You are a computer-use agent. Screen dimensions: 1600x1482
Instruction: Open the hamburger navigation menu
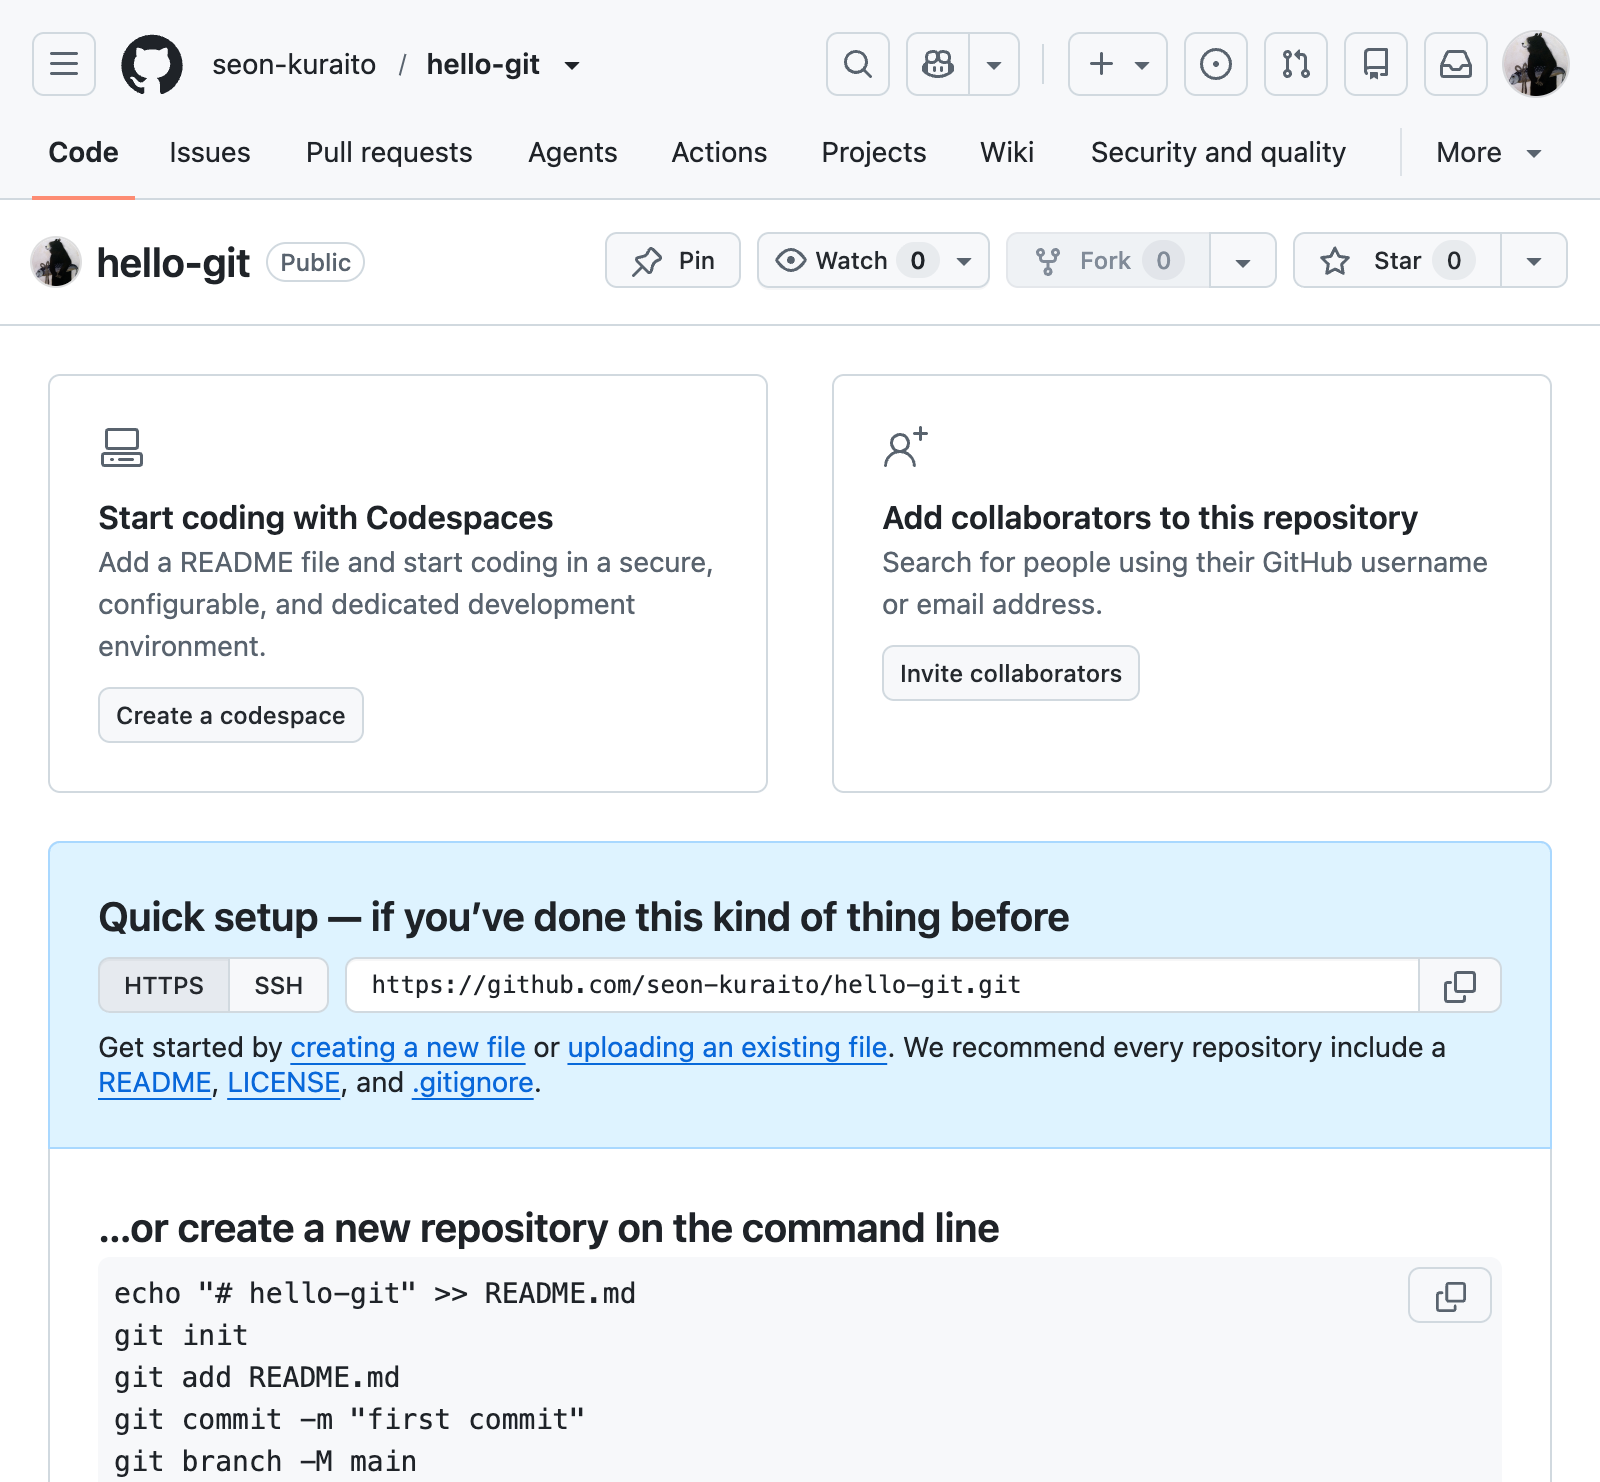click(64, 64)
